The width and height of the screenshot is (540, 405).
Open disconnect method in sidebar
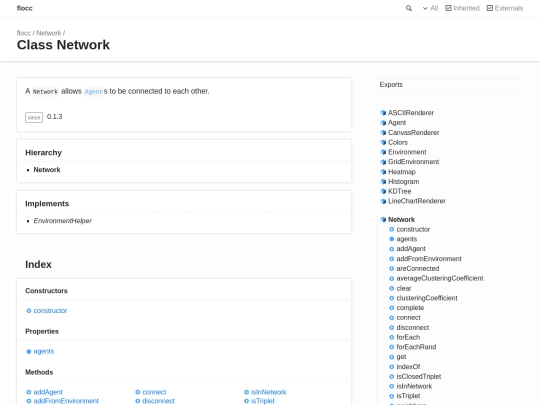click(413, 328)
